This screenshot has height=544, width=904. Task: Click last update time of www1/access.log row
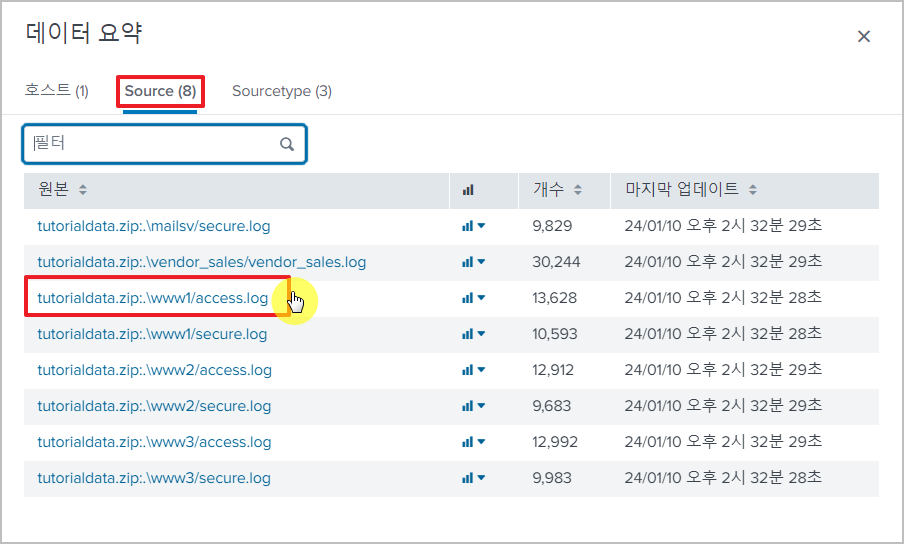(x=723, y=297)
